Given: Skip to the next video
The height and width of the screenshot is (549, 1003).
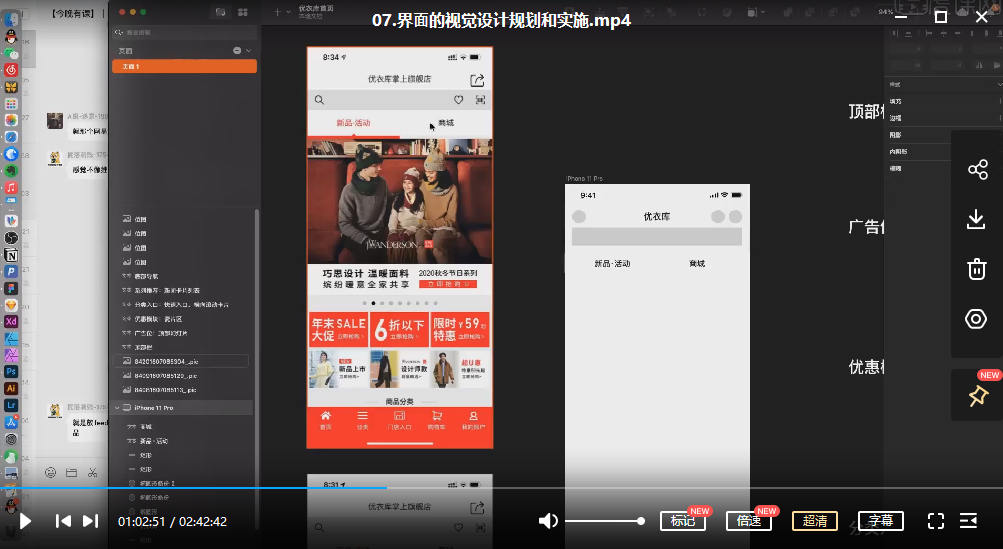Looking at the screenshot, I should point(91,521).
